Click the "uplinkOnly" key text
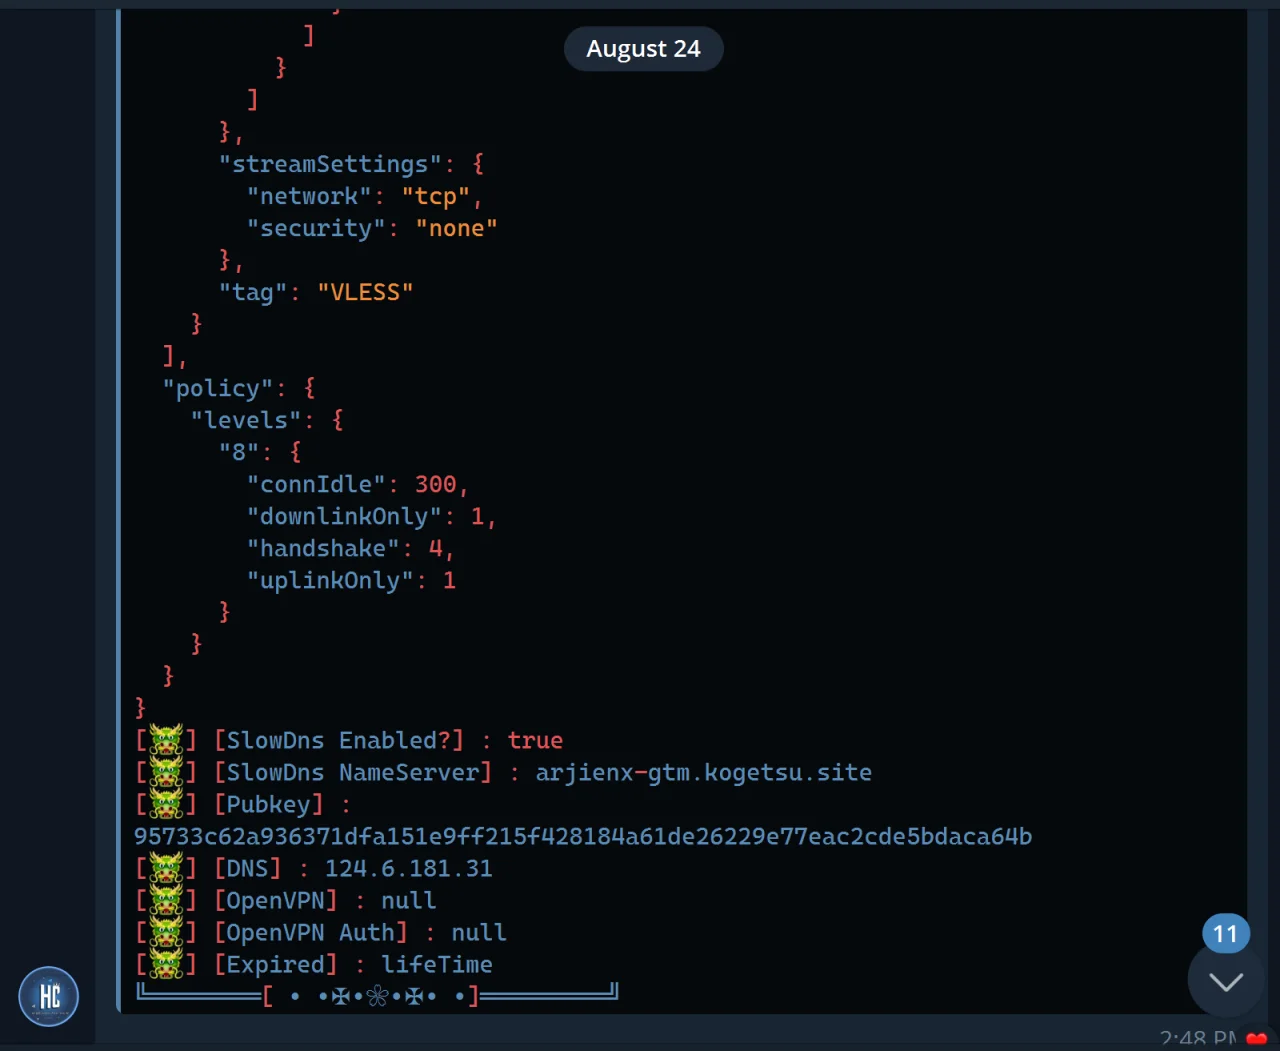 click(x=330, y=580)
